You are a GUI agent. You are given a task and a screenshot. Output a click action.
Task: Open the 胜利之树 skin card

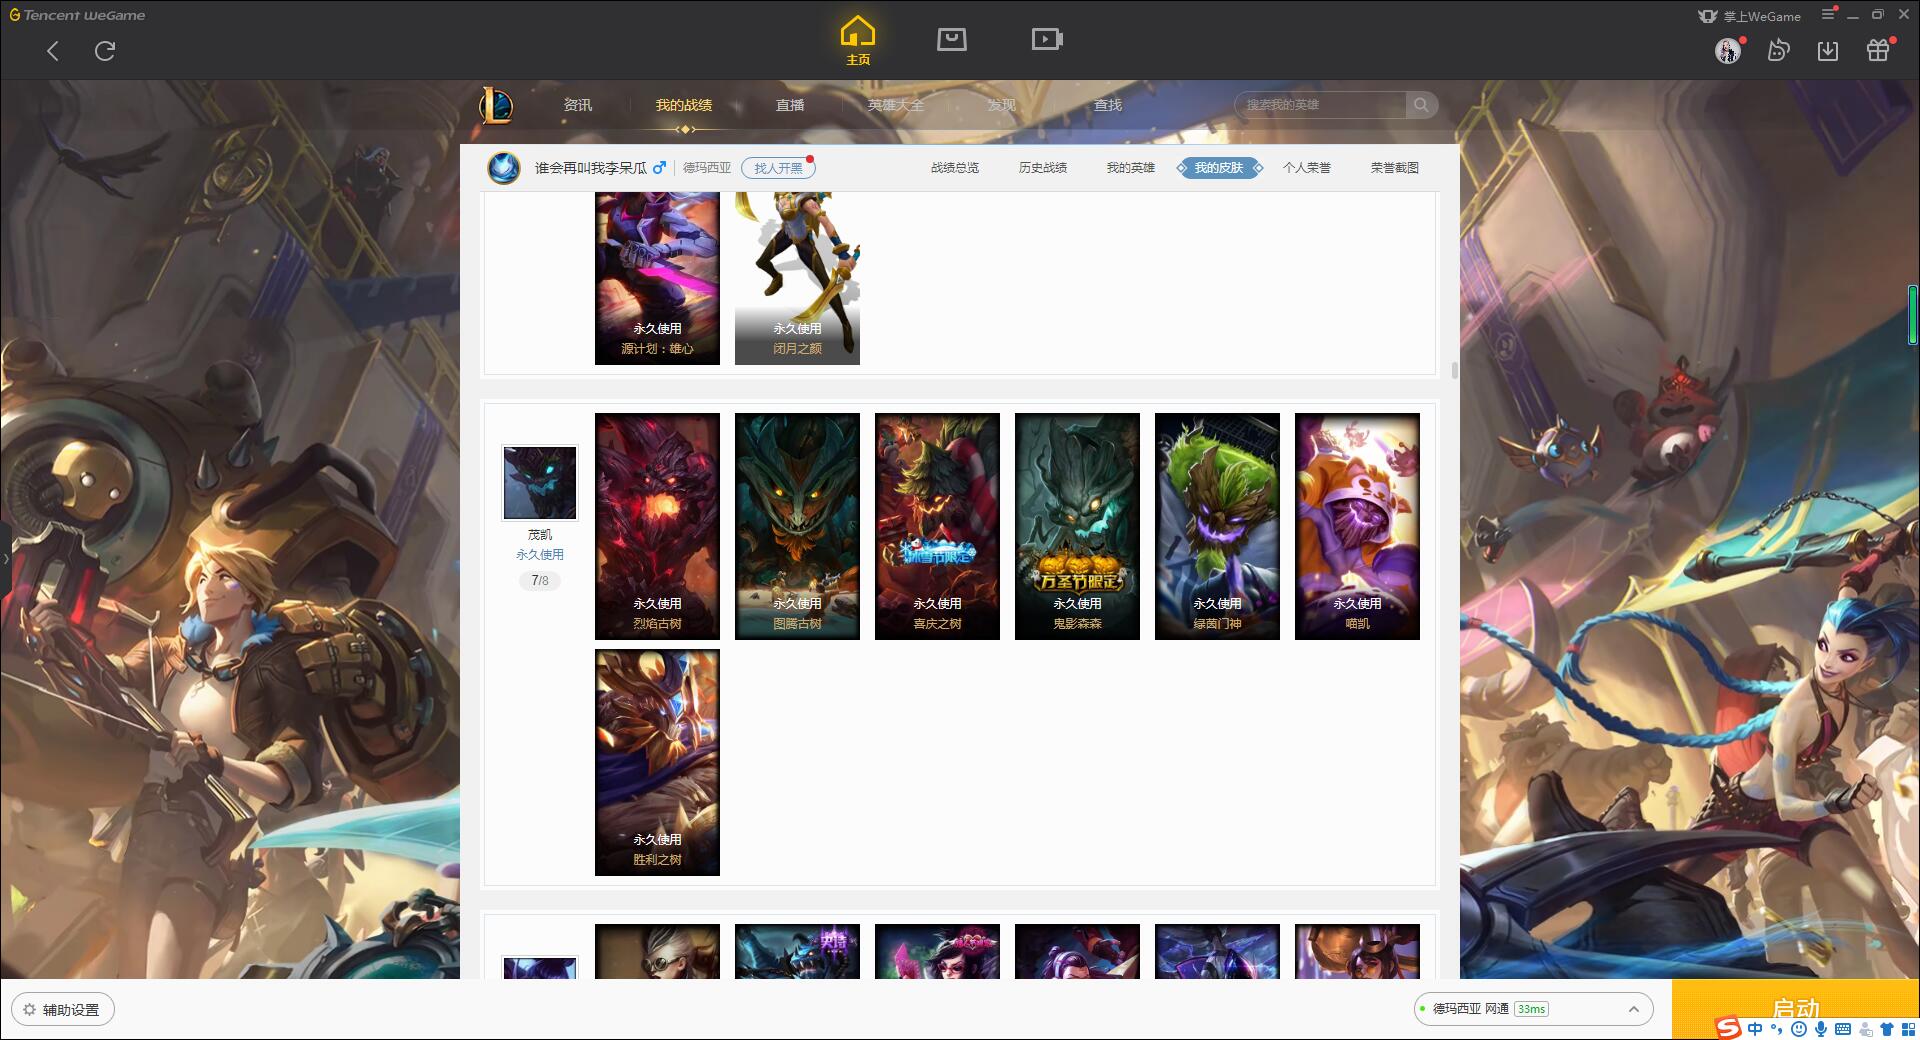pos(657,762)
